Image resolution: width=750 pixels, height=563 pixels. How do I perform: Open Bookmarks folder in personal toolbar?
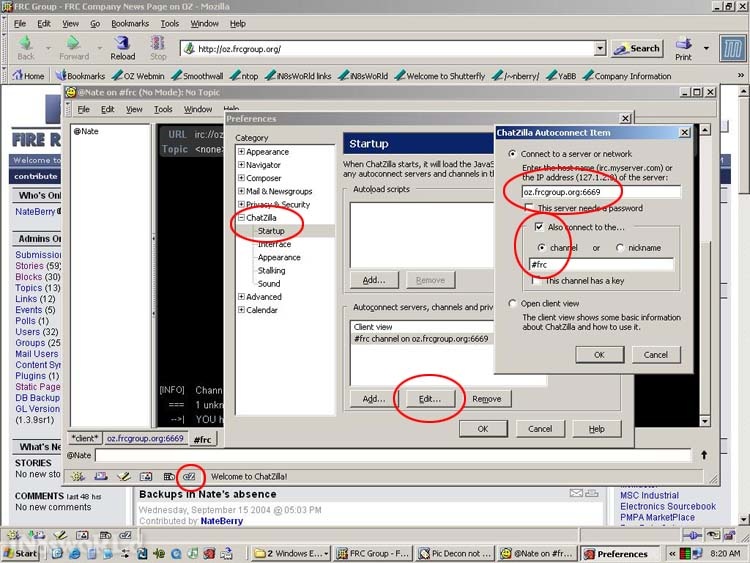(x=80, y=76)
